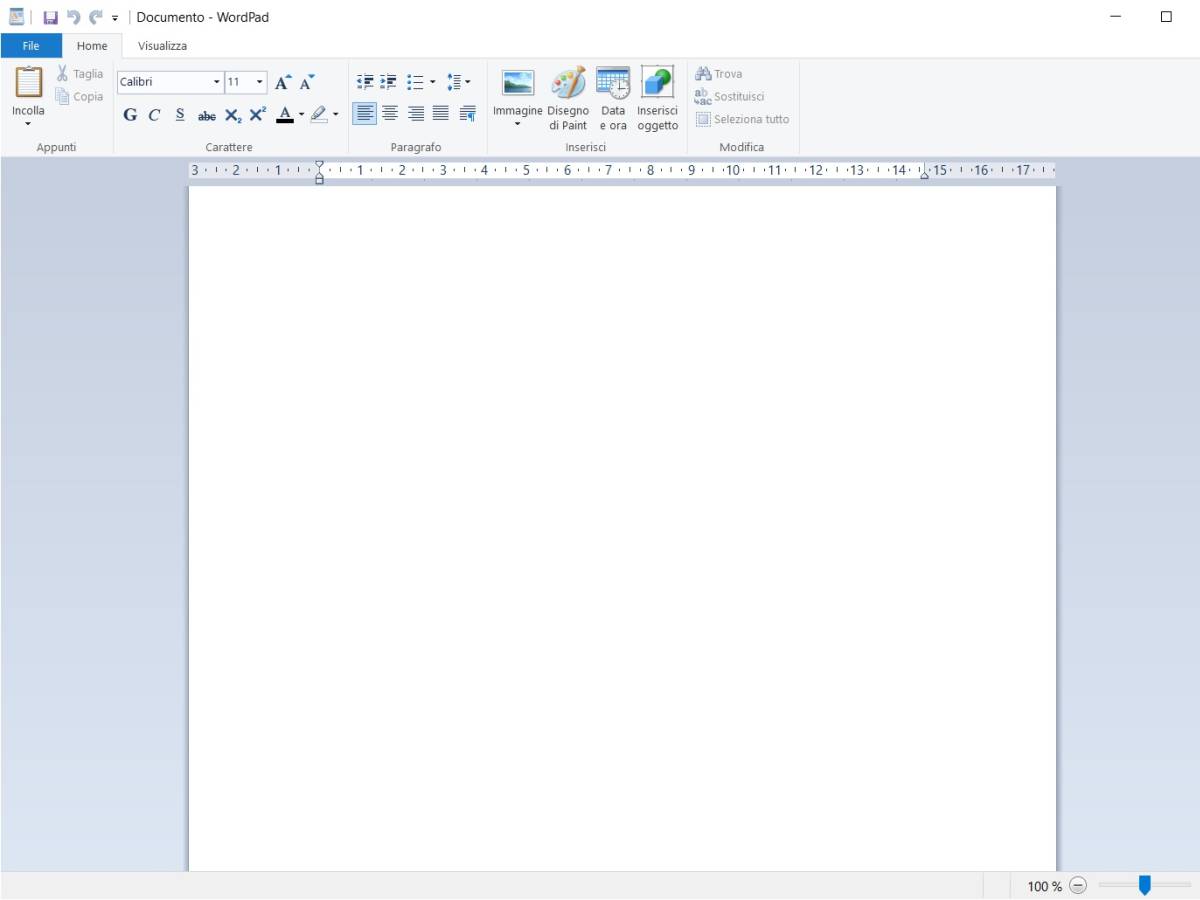The width and height of the screenshot is (1200, 900).
Task: Click the zoom slider handle
Action: [x=1145, y=885]
